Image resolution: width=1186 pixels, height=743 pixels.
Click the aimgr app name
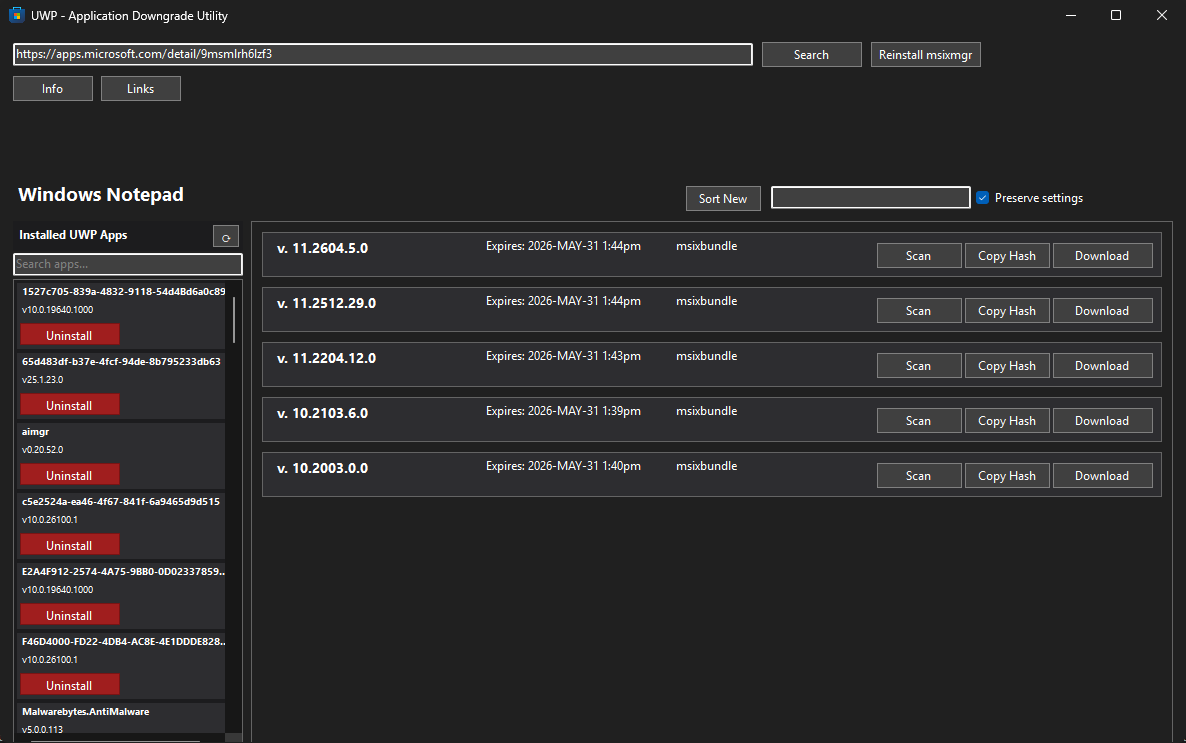[36, 431]
